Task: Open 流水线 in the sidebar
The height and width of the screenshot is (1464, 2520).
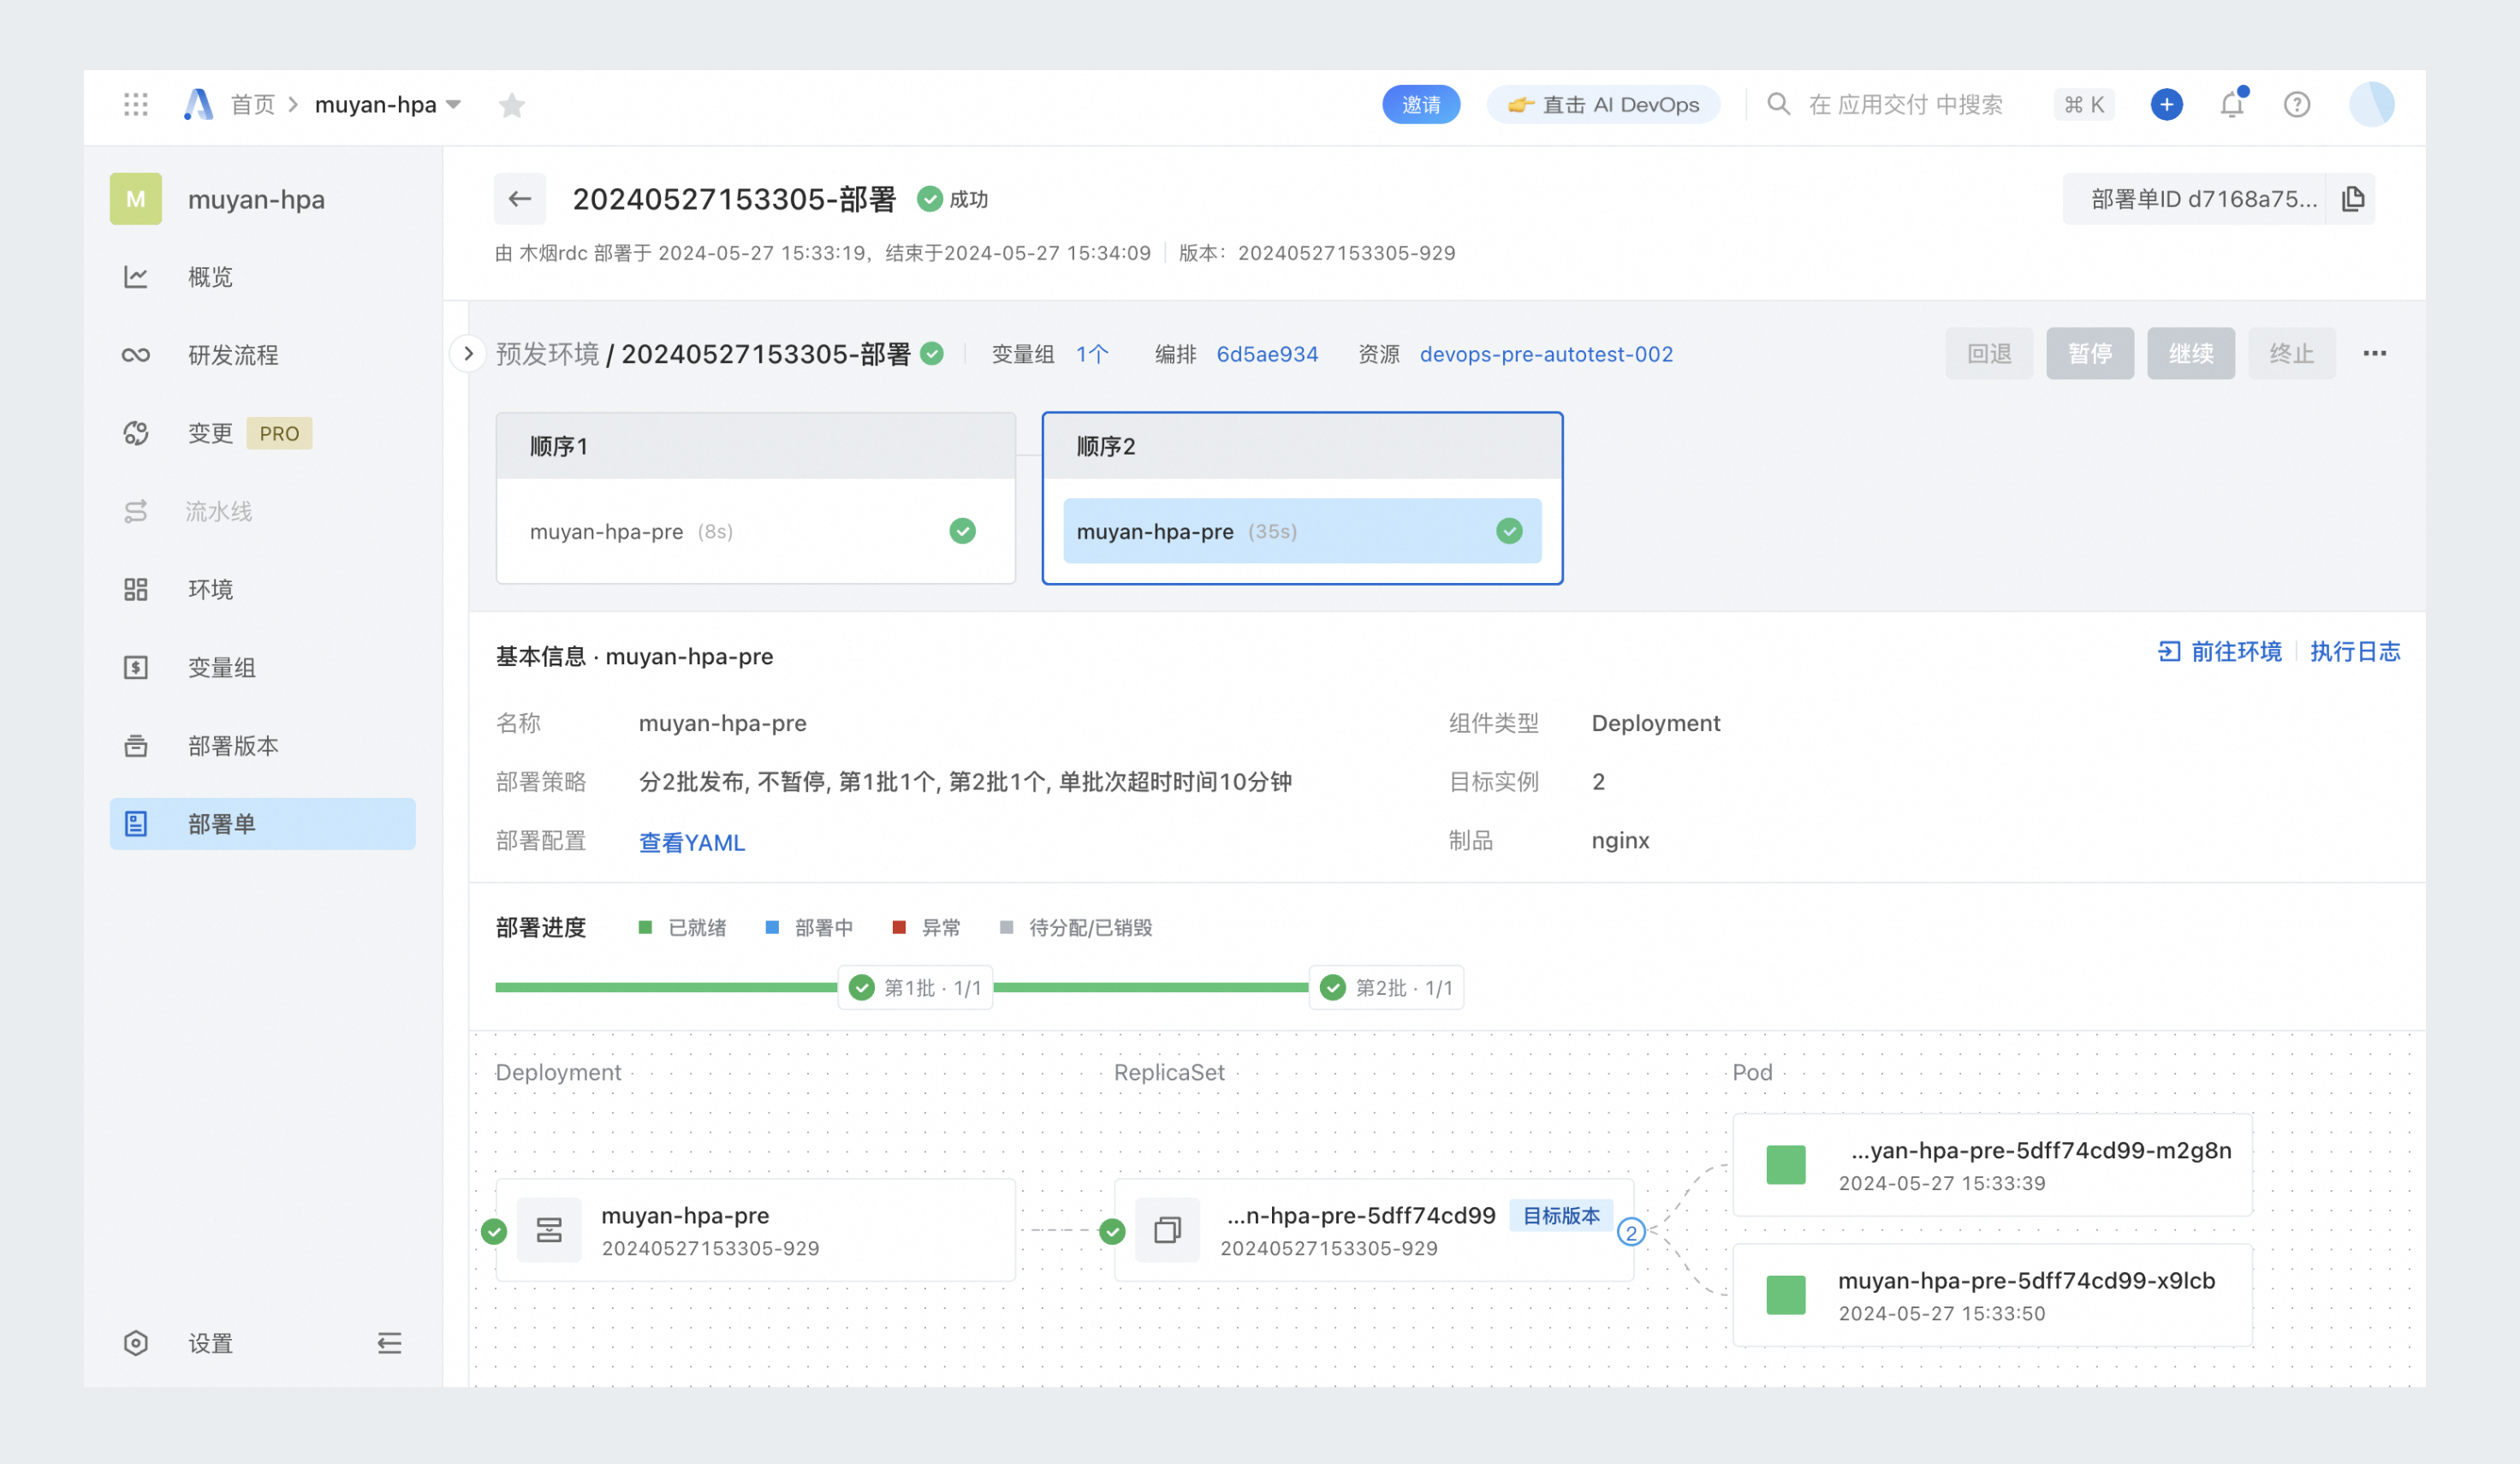Action: point(262,512)
